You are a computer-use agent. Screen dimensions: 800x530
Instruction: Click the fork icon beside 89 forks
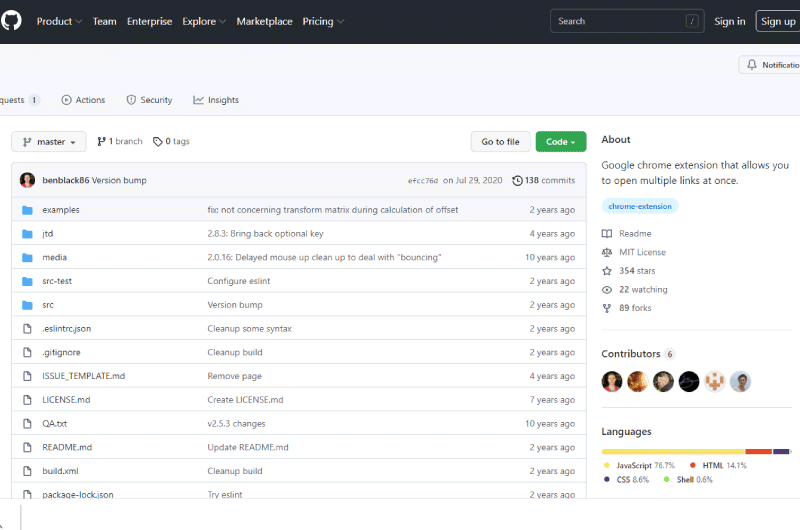(607, 308)
